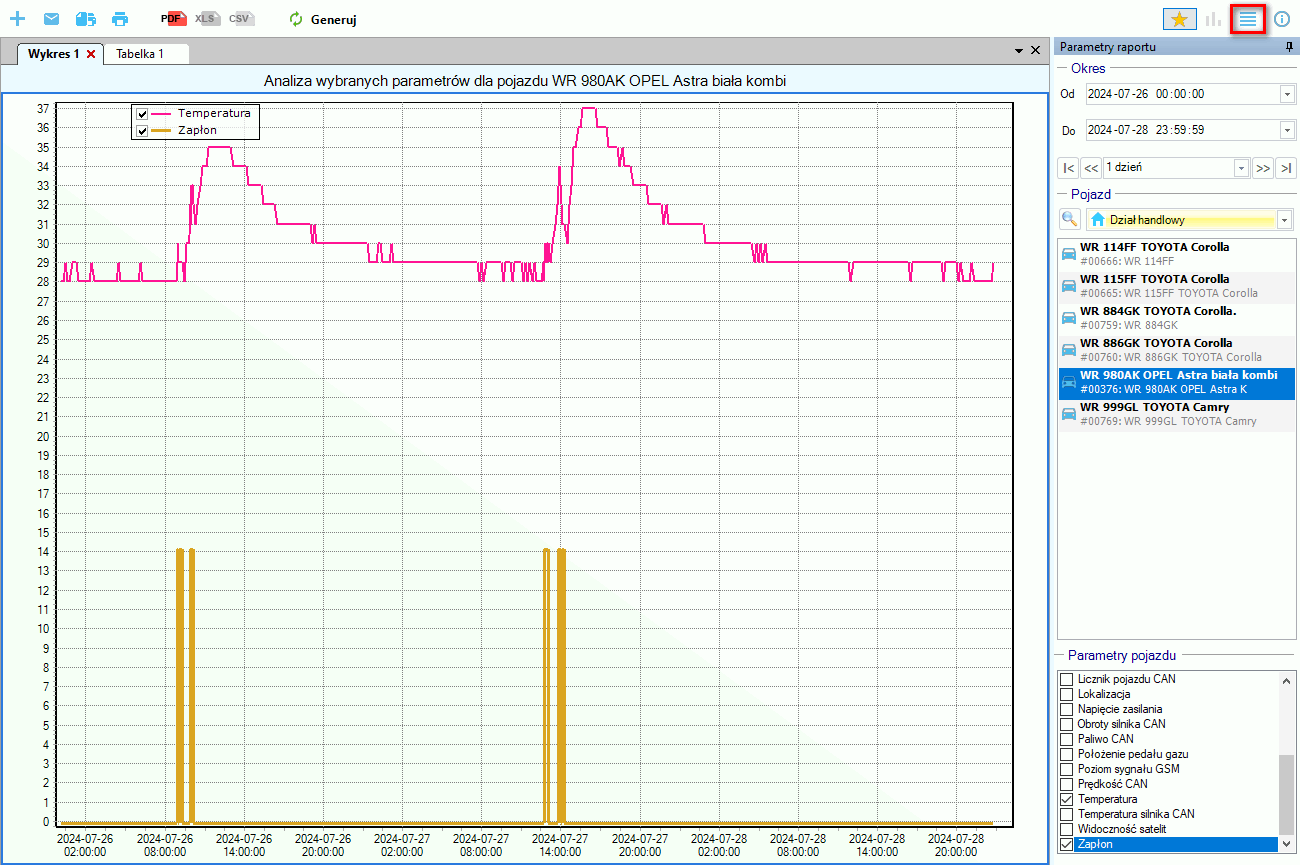Toggle Zapłon series in chart legend
1300x865 pixels.
point(142,131)
